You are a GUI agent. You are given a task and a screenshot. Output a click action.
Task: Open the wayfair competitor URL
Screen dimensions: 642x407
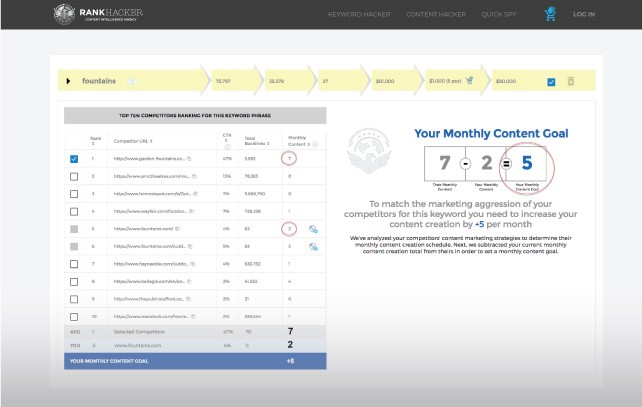pos(150,211)
